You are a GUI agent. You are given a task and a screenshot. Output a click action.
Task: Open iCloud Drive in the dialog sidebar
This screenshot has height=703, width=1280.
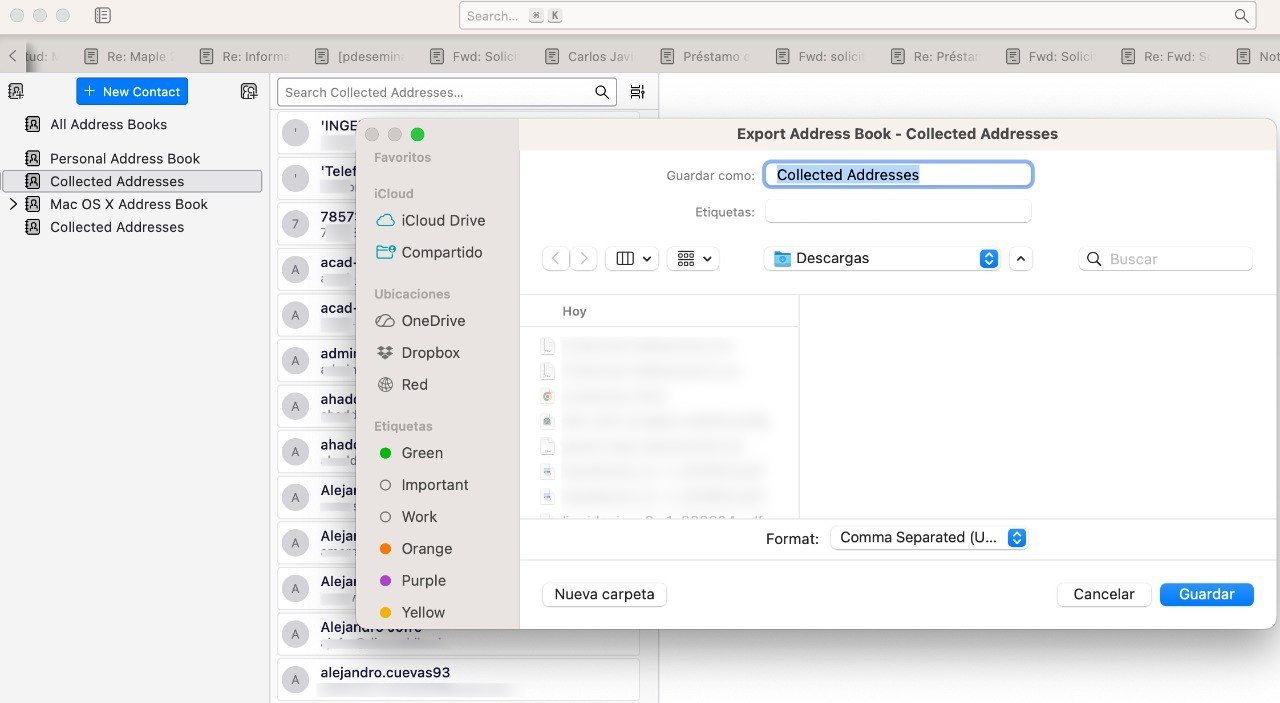click(x=430, y=220)
